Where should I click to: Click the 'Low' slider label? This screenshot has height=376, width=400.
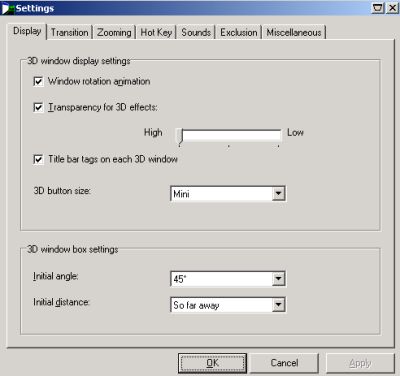pyautogui.click(x=295, y=133)
